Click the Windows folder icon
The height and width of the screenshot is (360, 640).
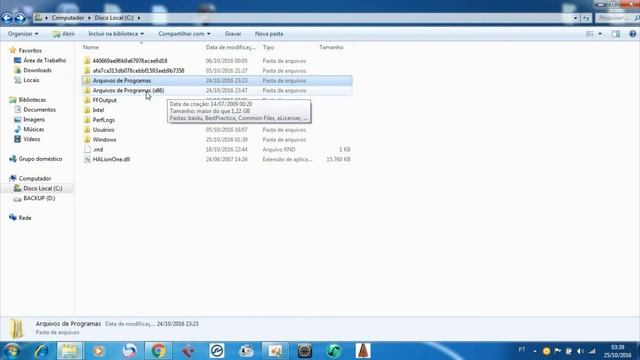(x=87, y=139)
